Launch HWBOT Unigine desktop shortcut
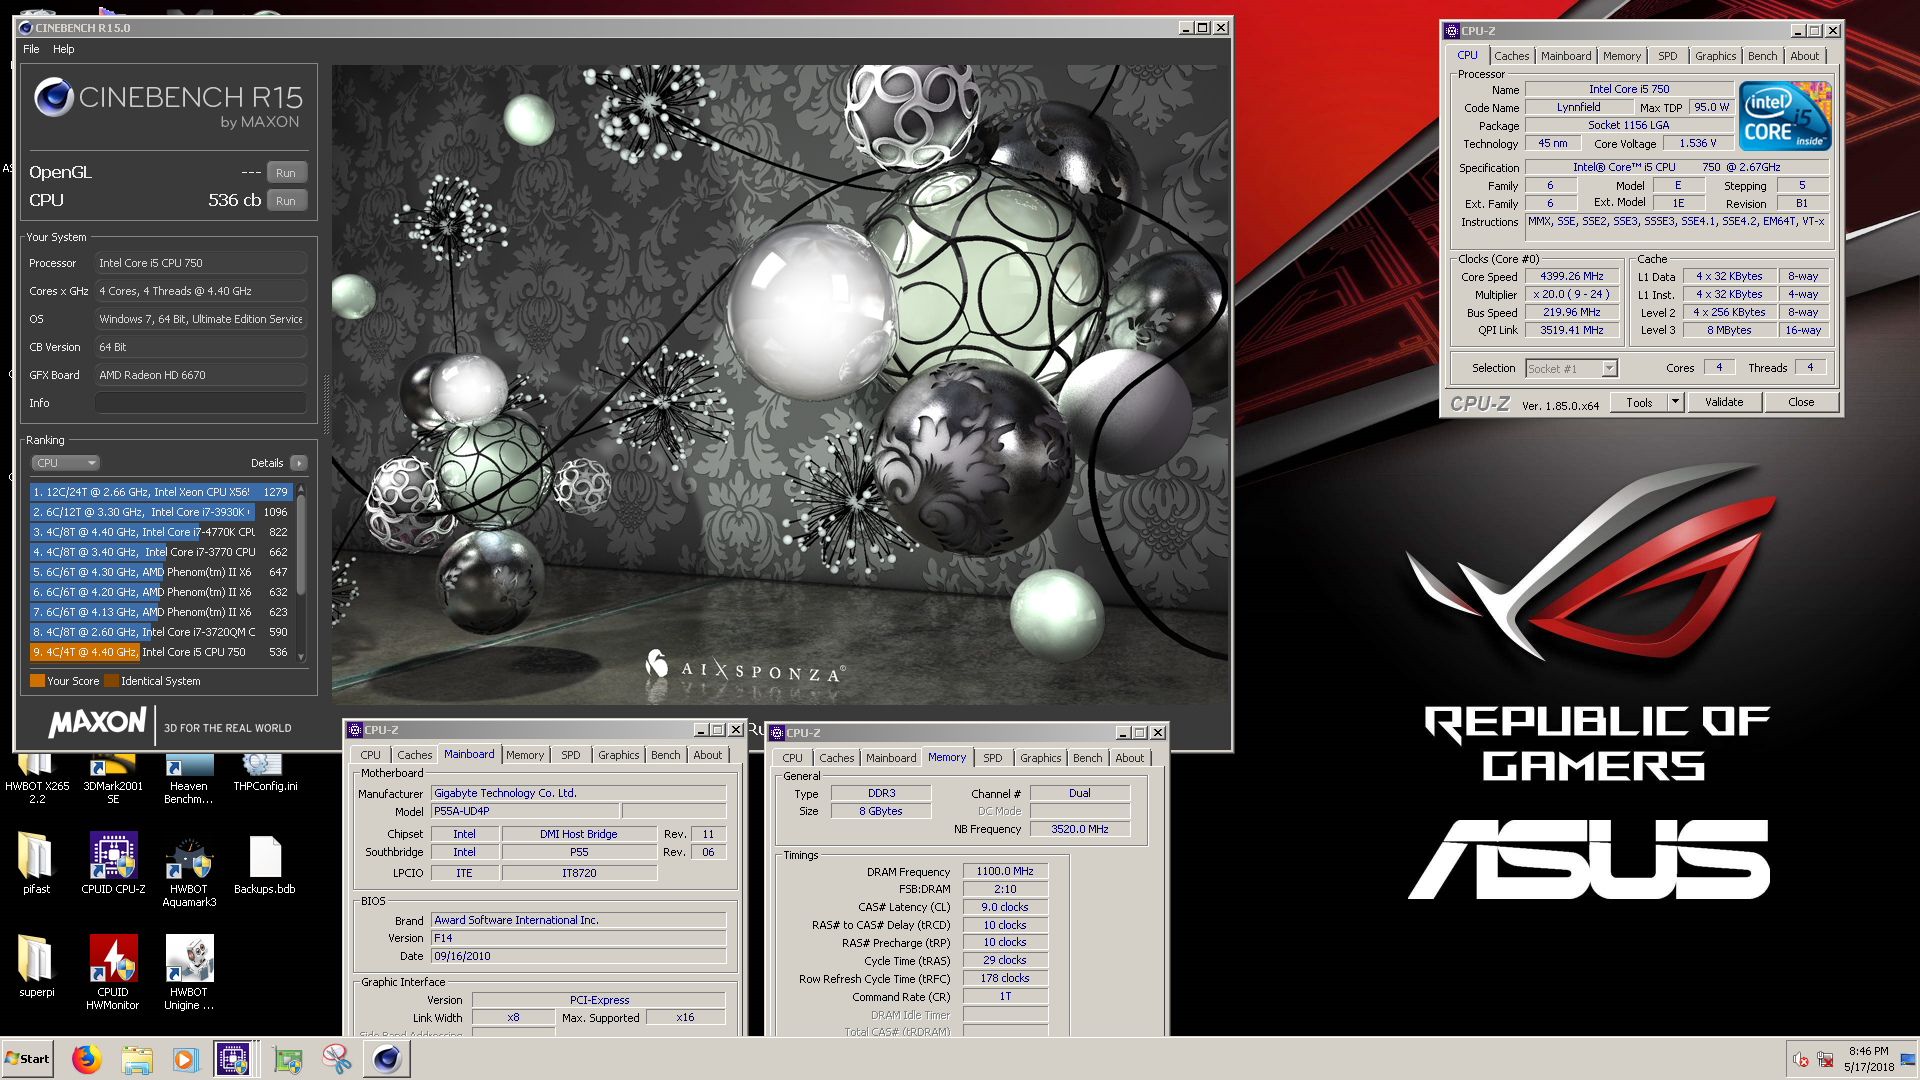 (189, 972)
